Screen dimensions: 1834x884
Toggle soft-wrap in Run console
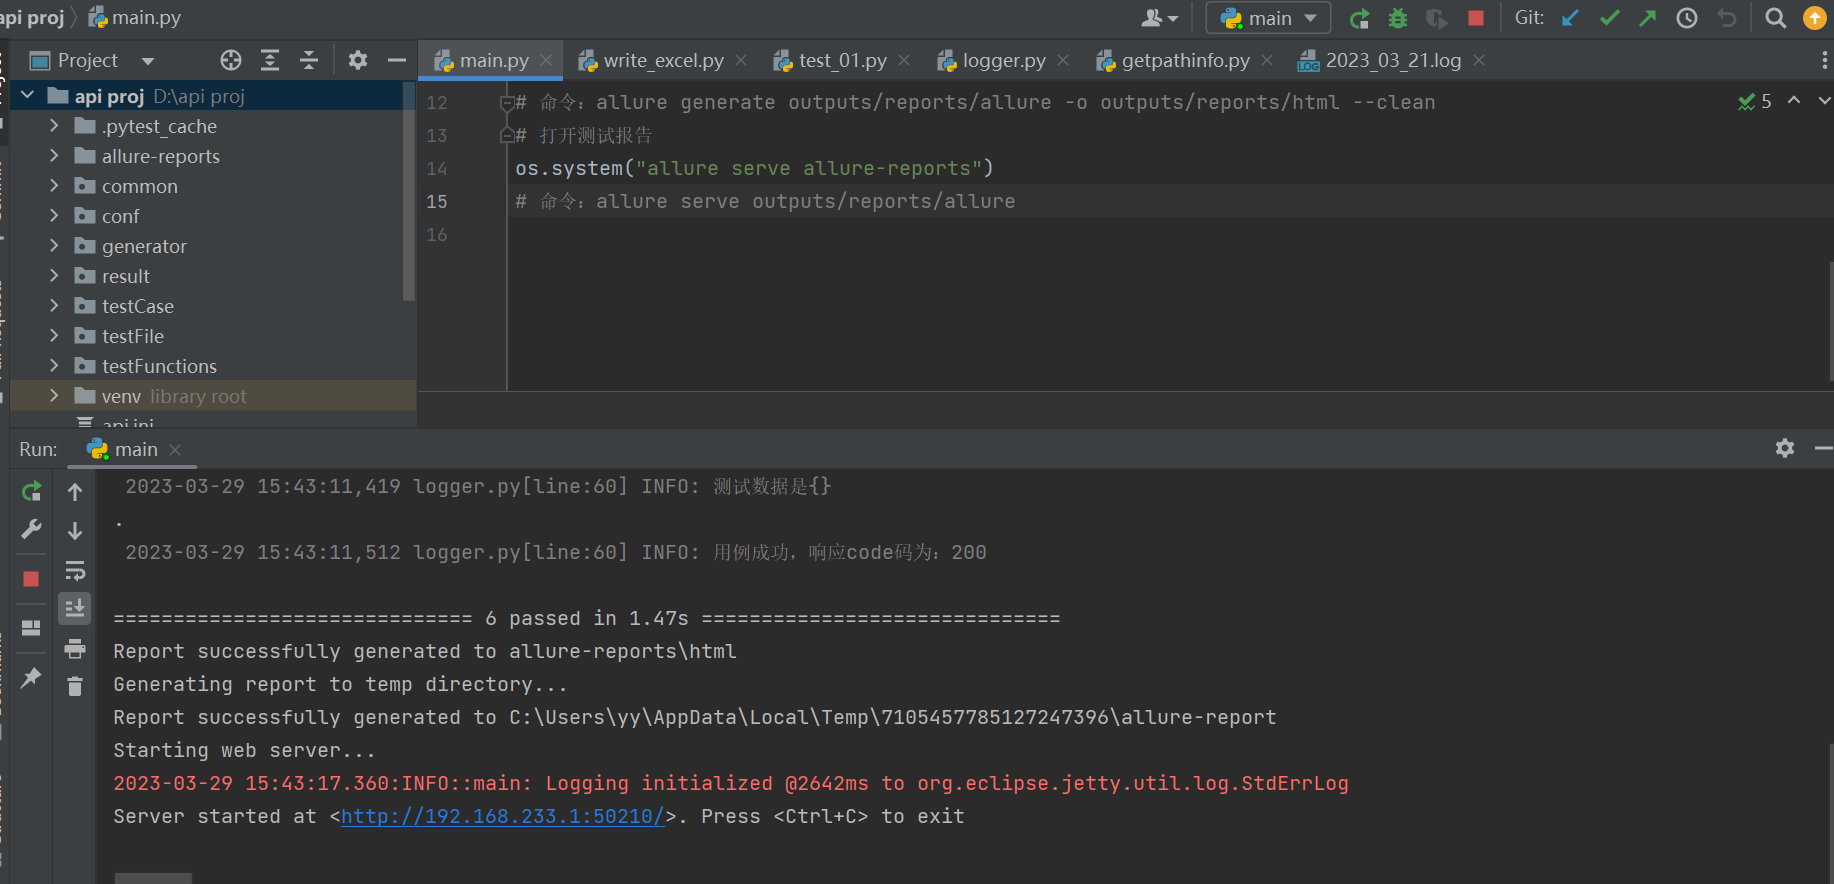(75, 571)
